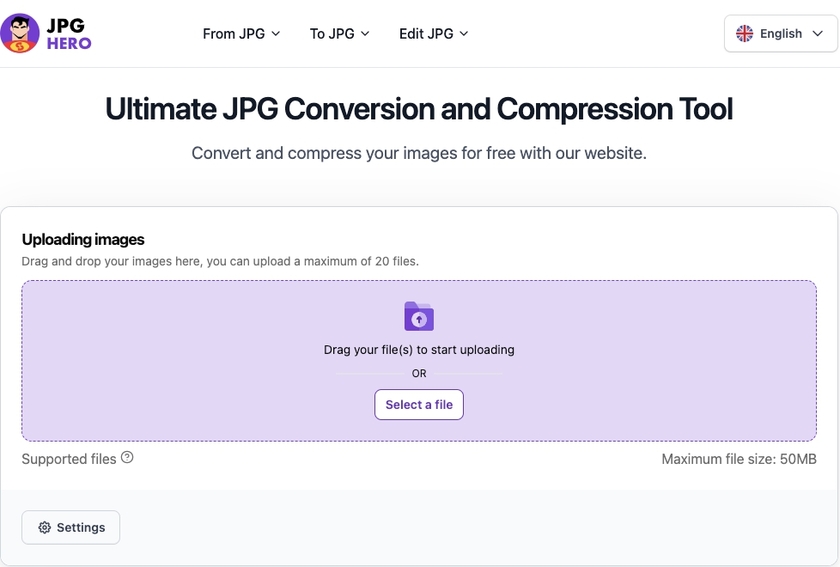Click the Supported files label
The width and height of the screenshot is (840, 567).
(x=69, y=459)
